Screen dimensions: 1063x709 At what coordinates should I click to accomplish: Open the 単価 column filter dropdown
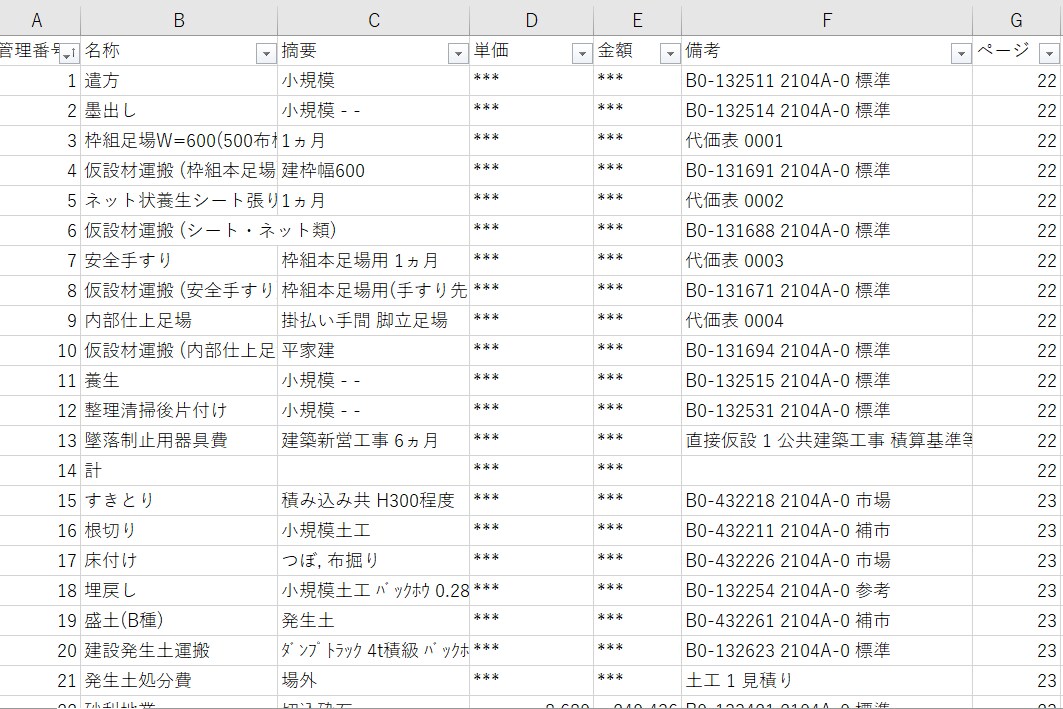click(x=582, y=54)
